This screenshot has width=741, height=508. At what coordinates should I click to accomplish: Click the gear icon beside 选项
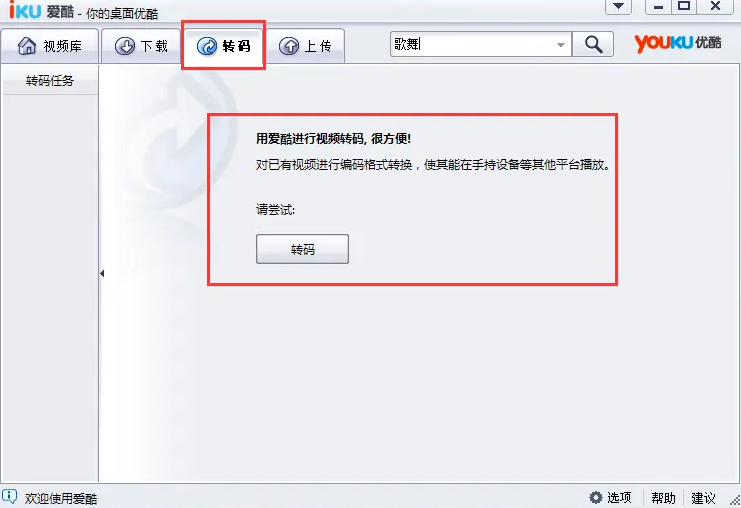click(x=596, y=497)
